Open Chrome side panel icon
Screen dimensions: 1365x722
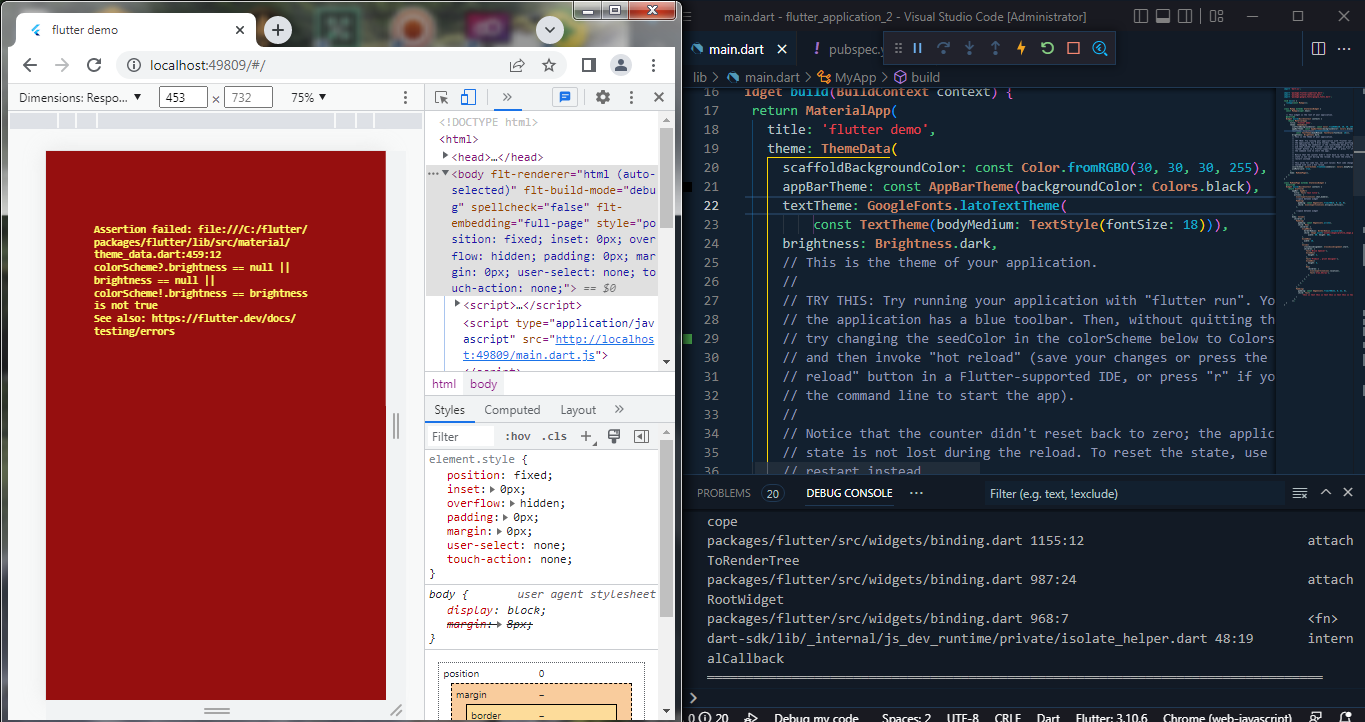point(588,65)
